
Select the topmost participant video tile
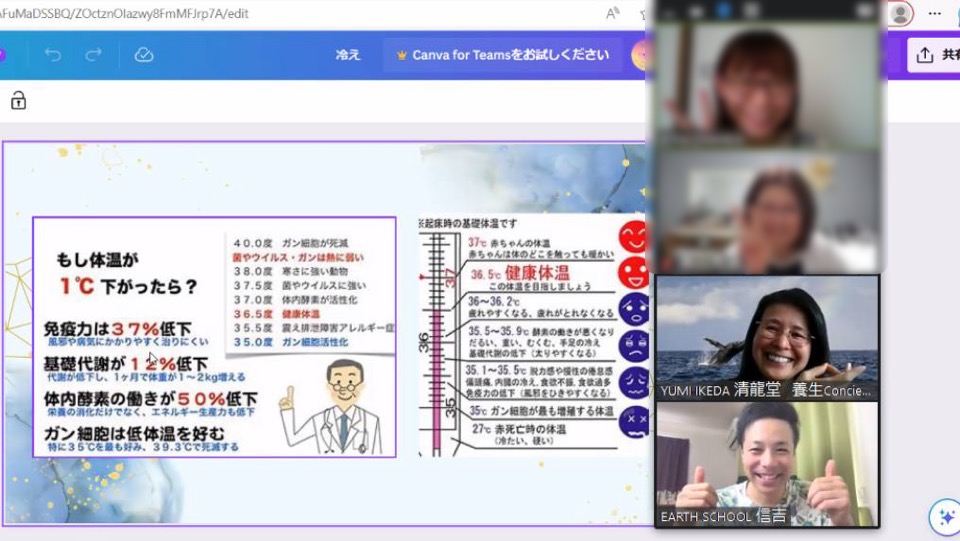pyautogui.click(x=767, y=85)
